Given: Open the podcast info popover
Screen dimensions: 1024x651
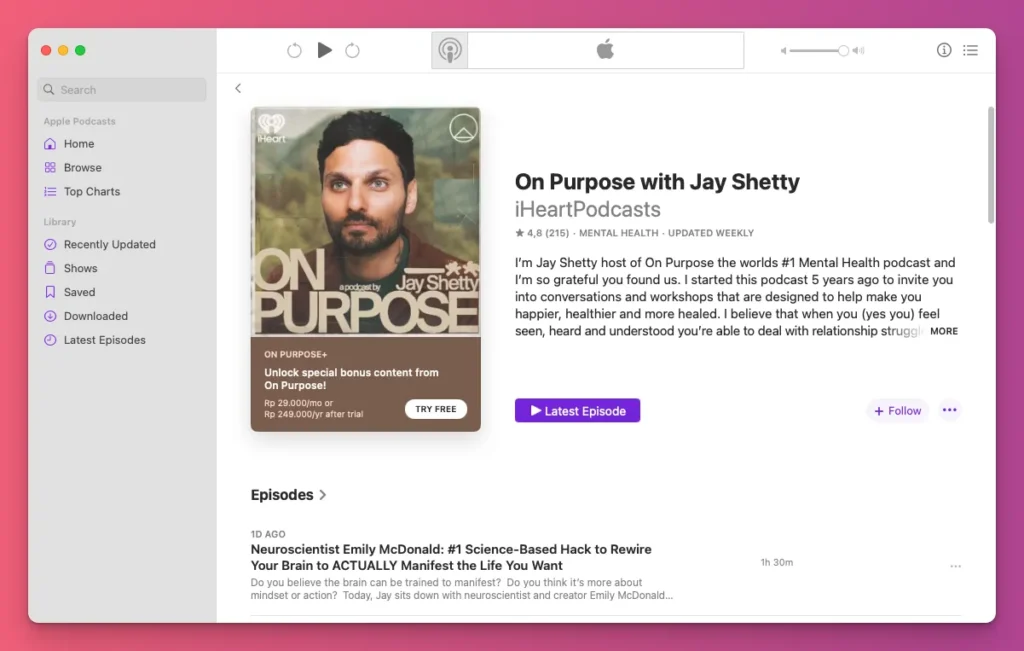Looking at the screenshot, I should click(x=943, y=50).
